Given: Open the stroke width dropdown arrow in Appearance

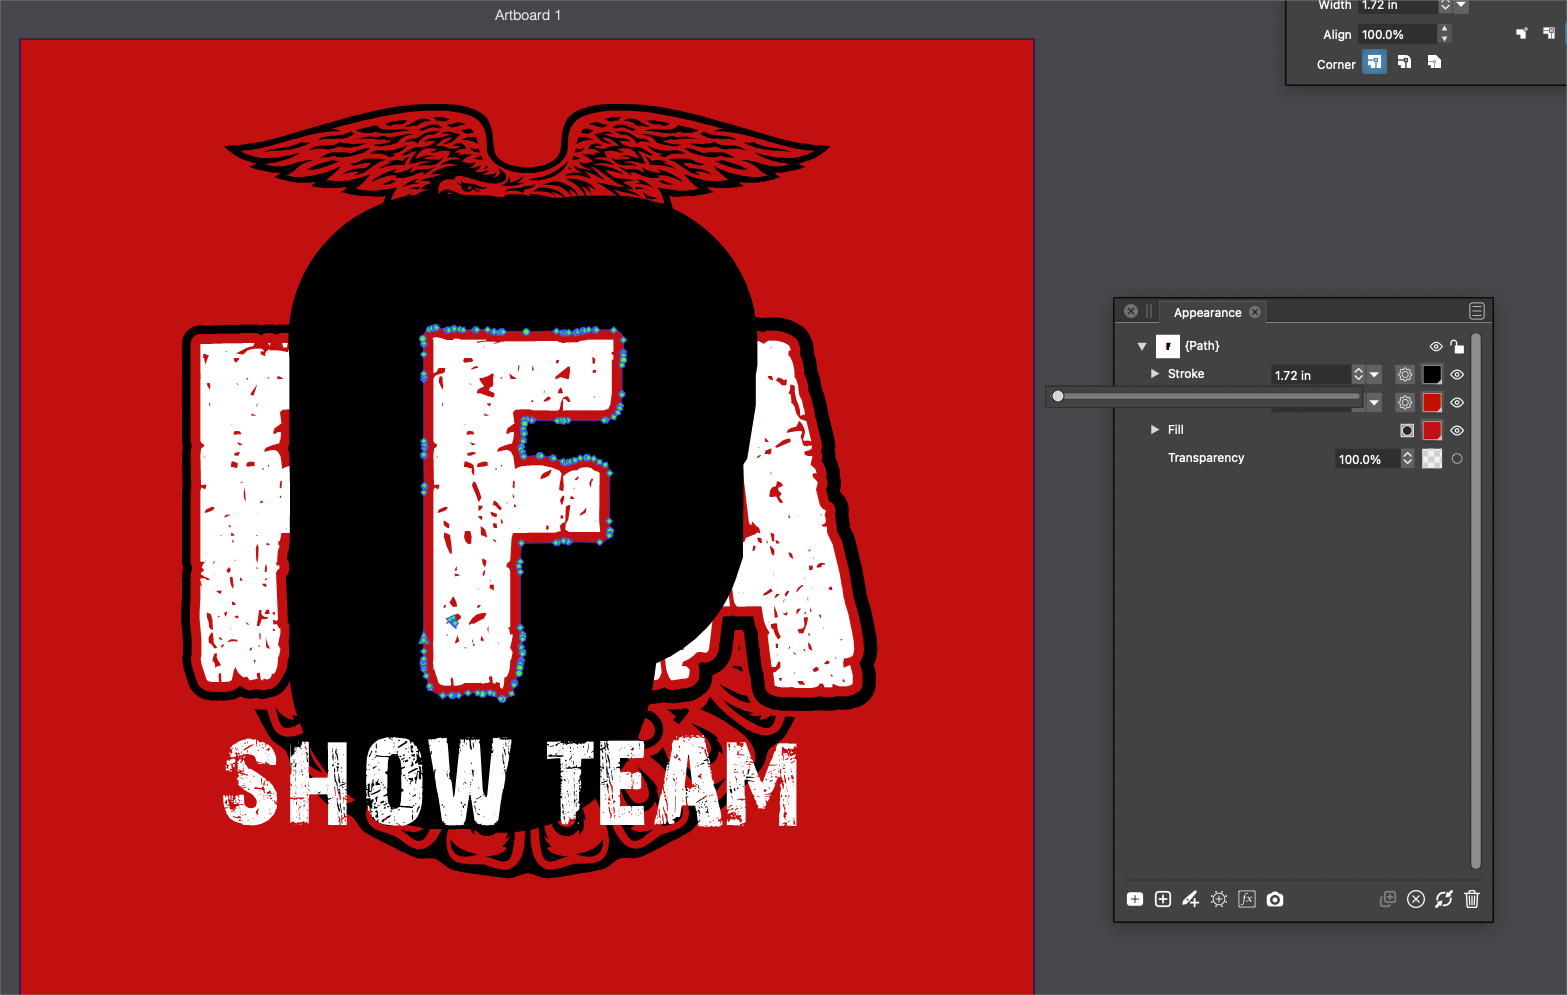Looking at the screenshot, I should [1375, 375].
